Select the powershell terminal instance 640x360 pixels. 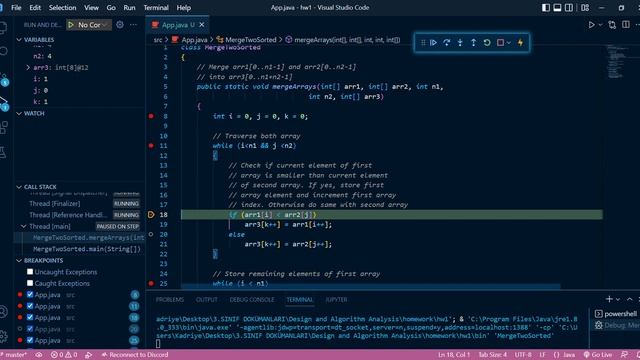(616, 313)
